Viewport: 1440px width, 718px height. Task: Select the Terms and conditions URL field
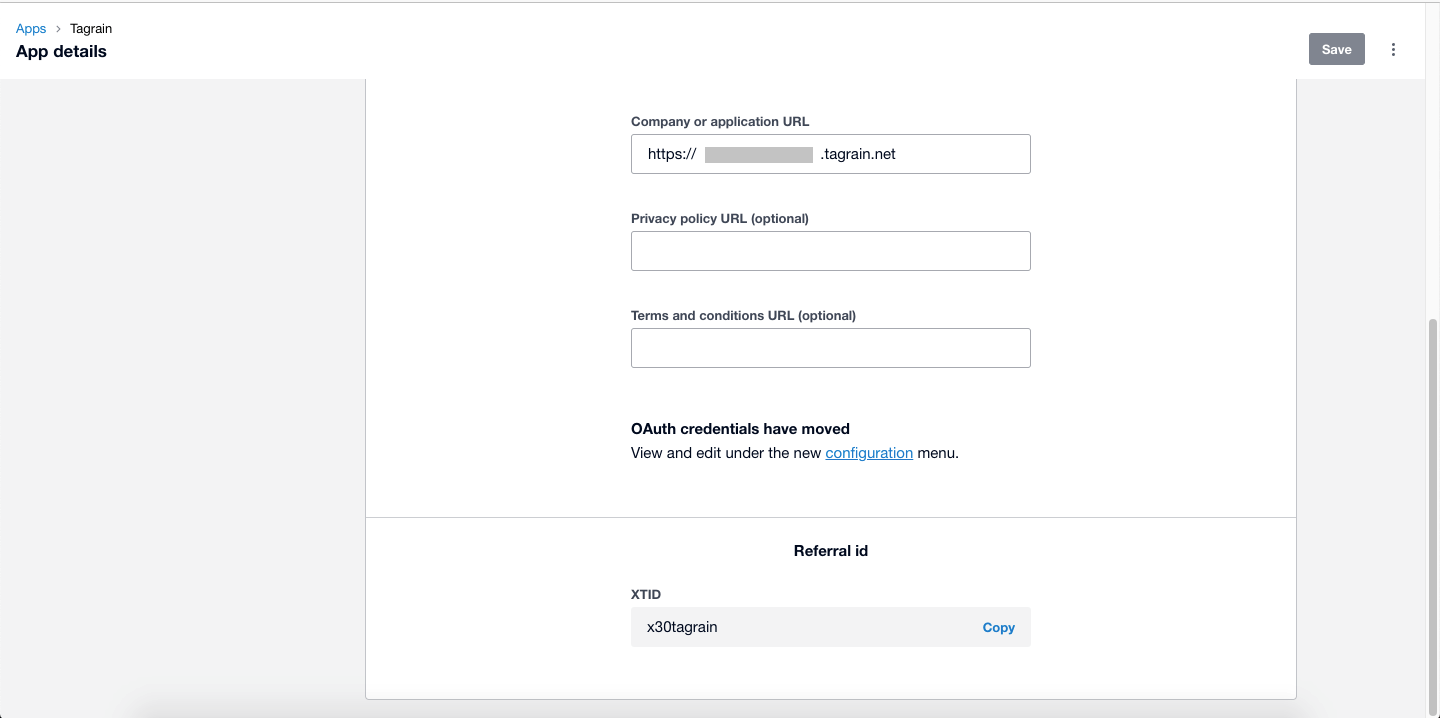coord(830,348)
